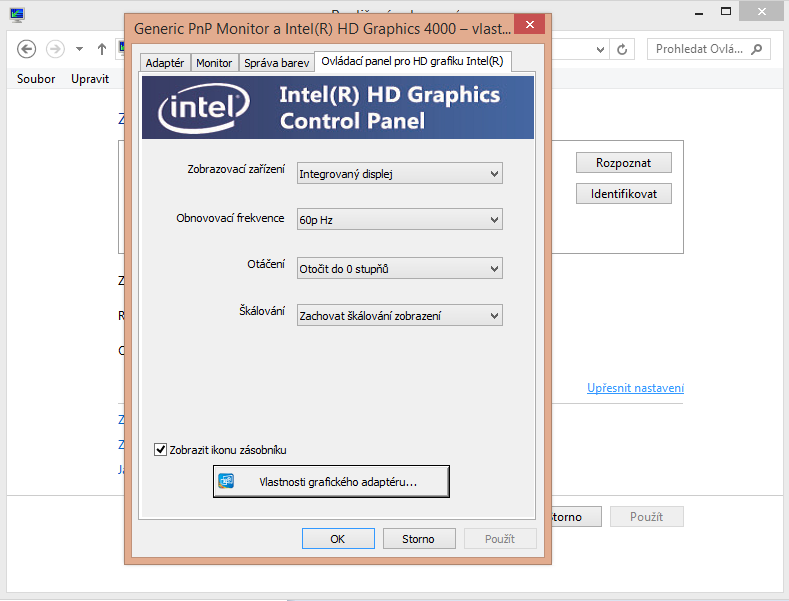Expand the Otáčení rotation dropdown
The image size is (789, 601).
[x=400, y=268]
